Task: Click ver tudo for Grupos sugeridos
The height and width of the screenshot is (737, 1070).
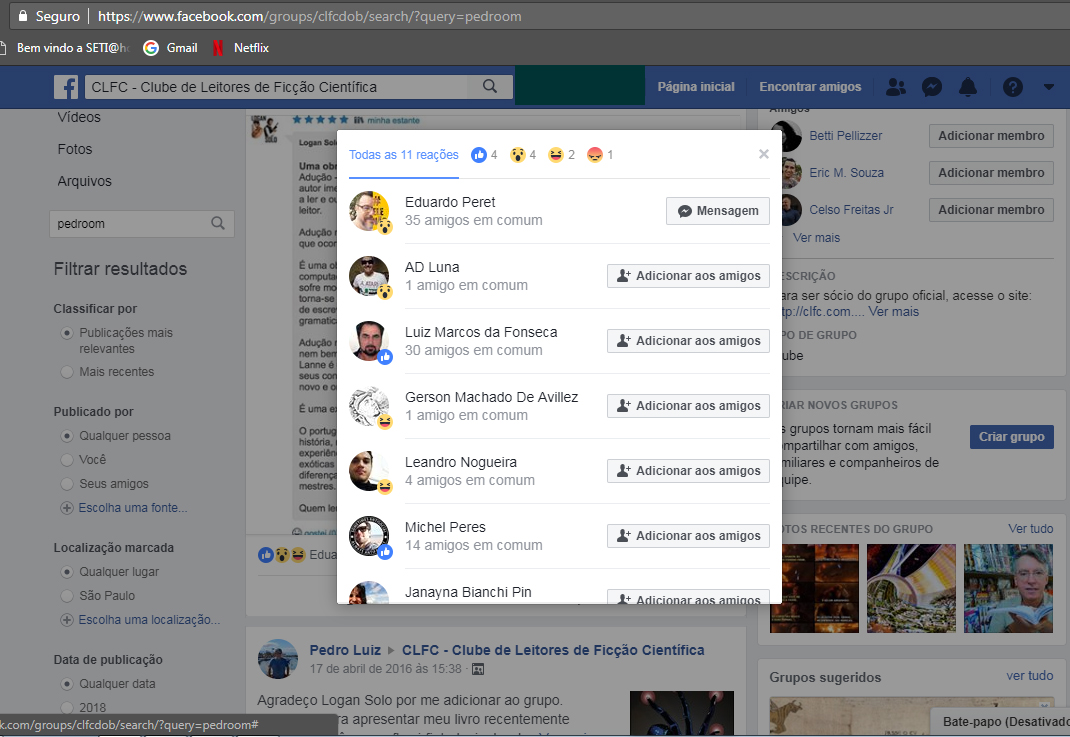Action: (x=1030, y=676)
